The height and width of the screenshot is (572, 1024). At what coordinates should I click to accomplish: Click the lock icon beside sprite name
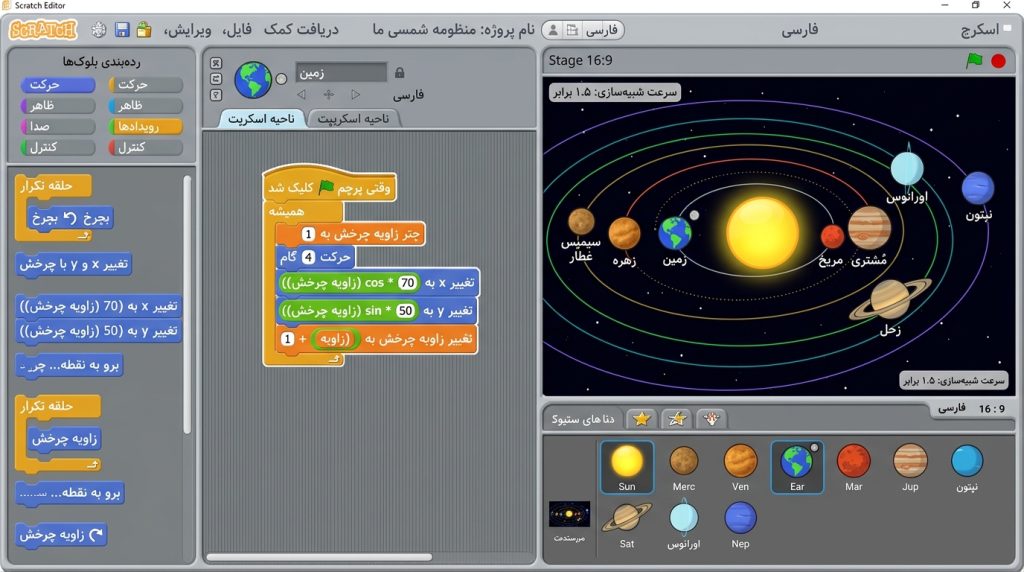coord(400,72)
